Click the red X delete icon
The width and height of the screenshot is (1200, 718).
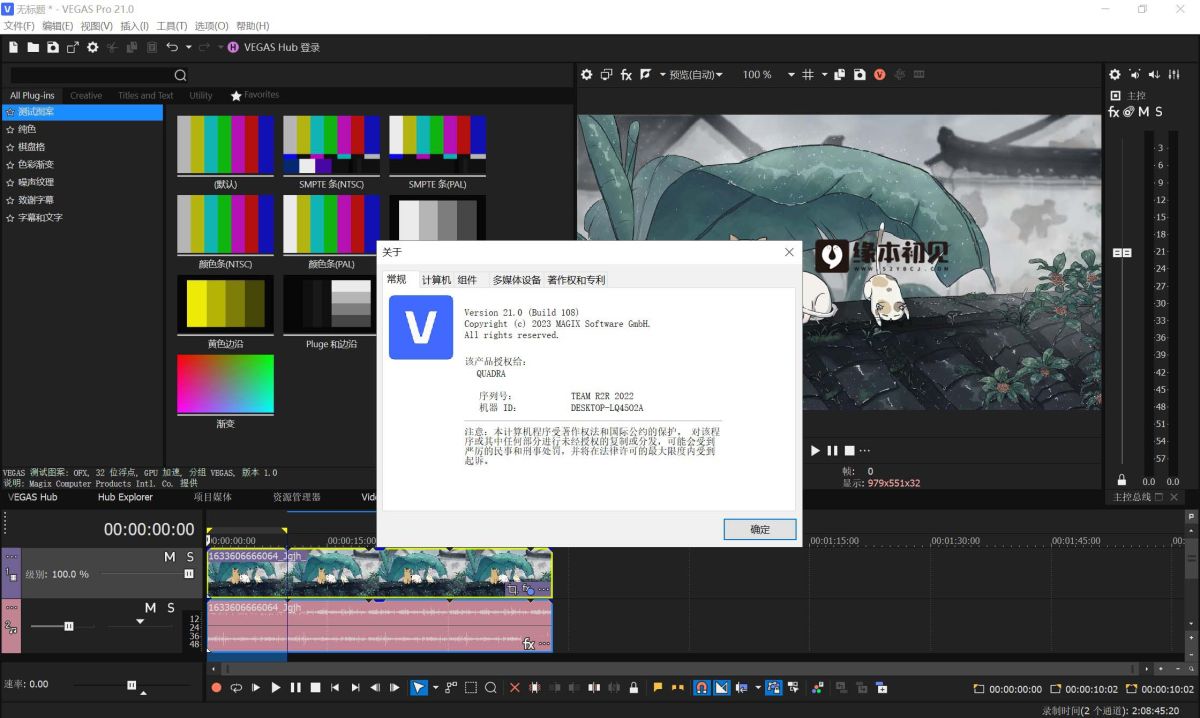coord(515,688)
